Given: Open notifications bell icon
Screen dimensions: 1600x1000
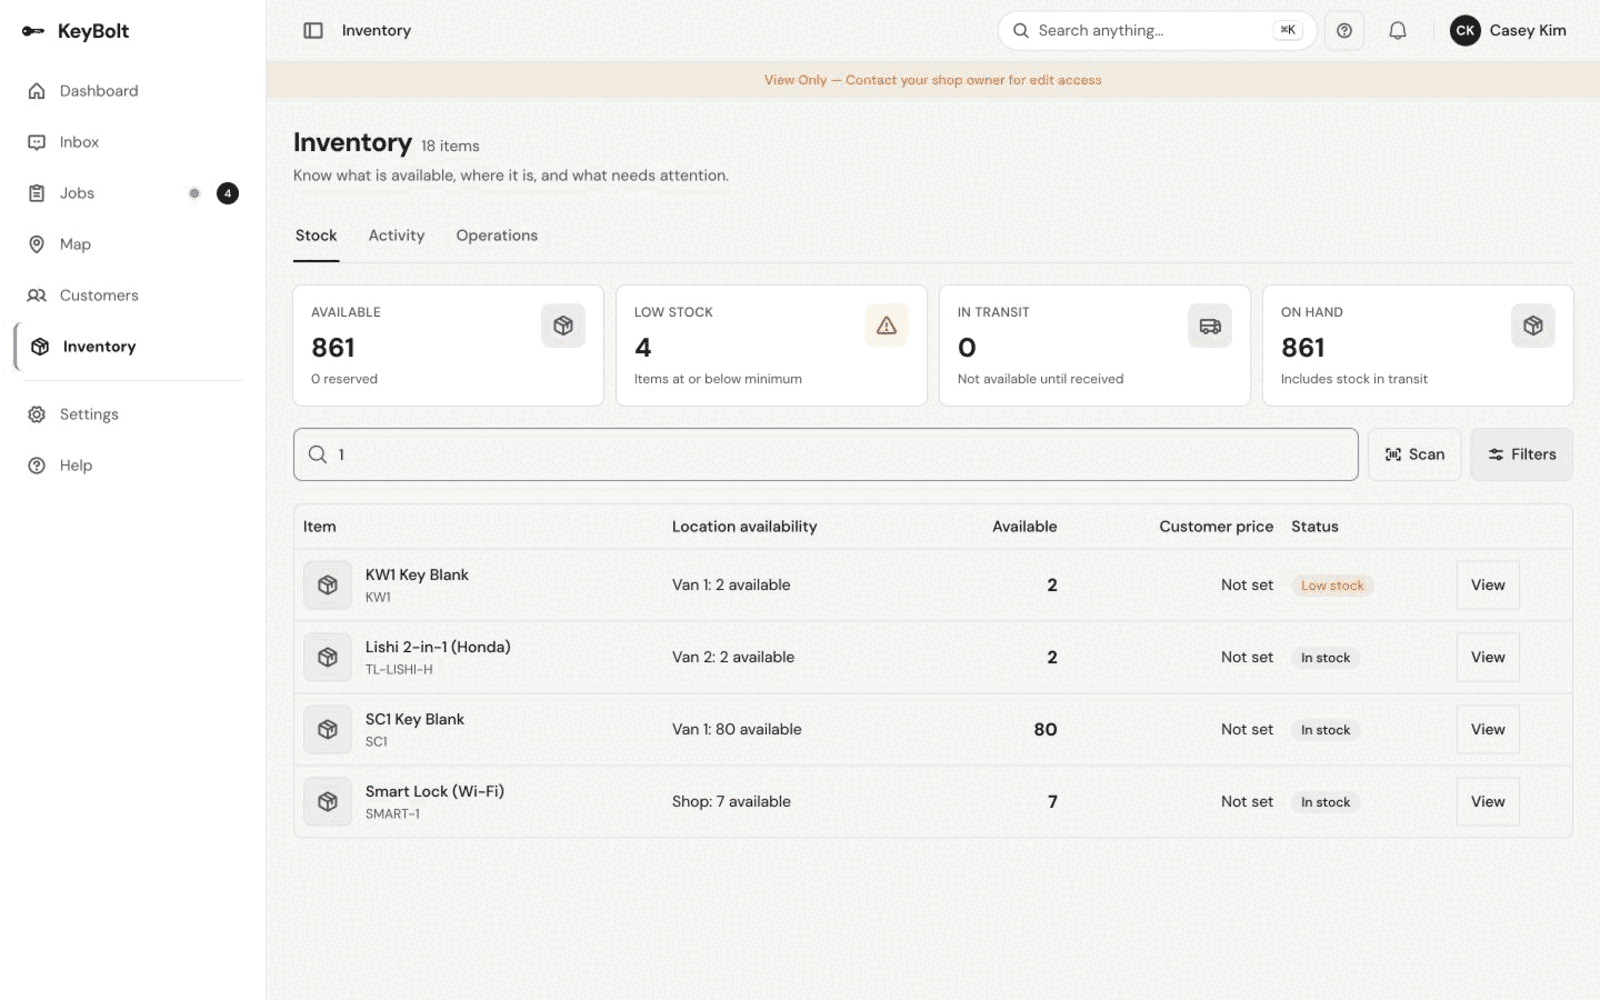Looking at the screenshot, I should coord(1397,31).
